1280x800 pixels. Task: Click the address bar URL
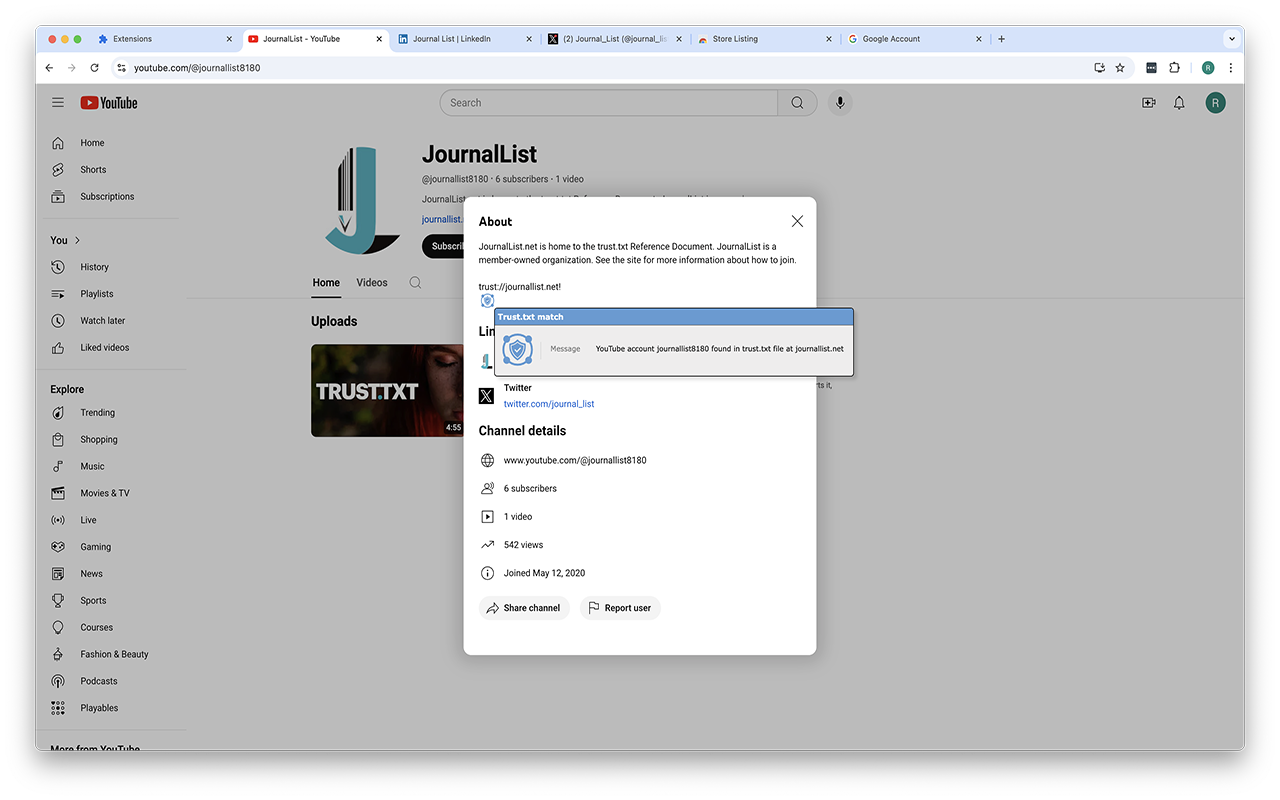197,68
